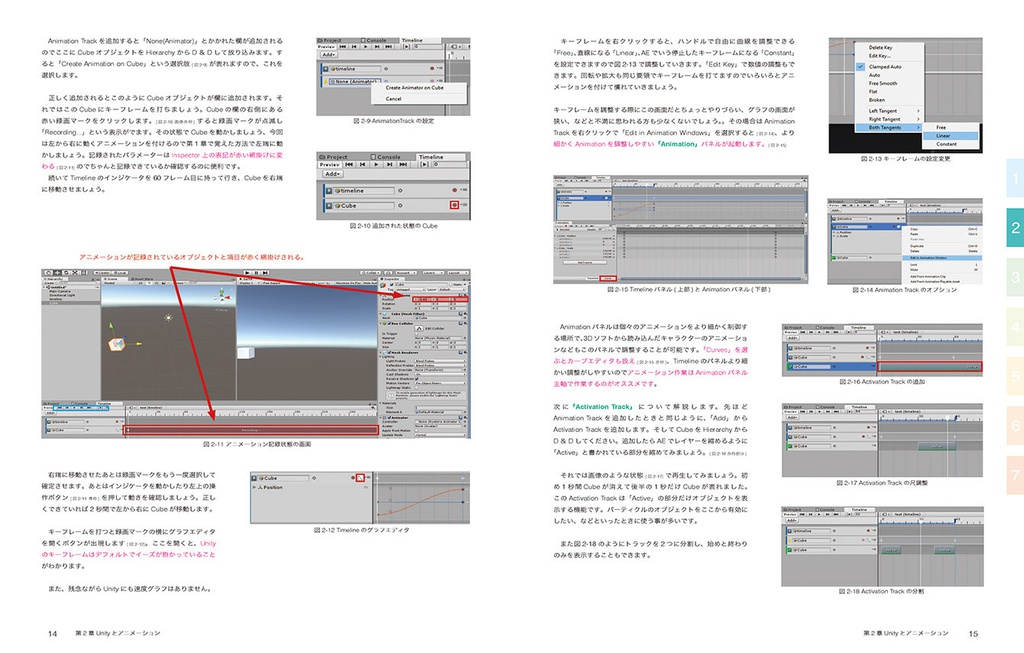The width and height of the screenshot is (1024, 653).
Task: Toggle recording with the Cube track's red record button
Action: click(x=454, y=205)
